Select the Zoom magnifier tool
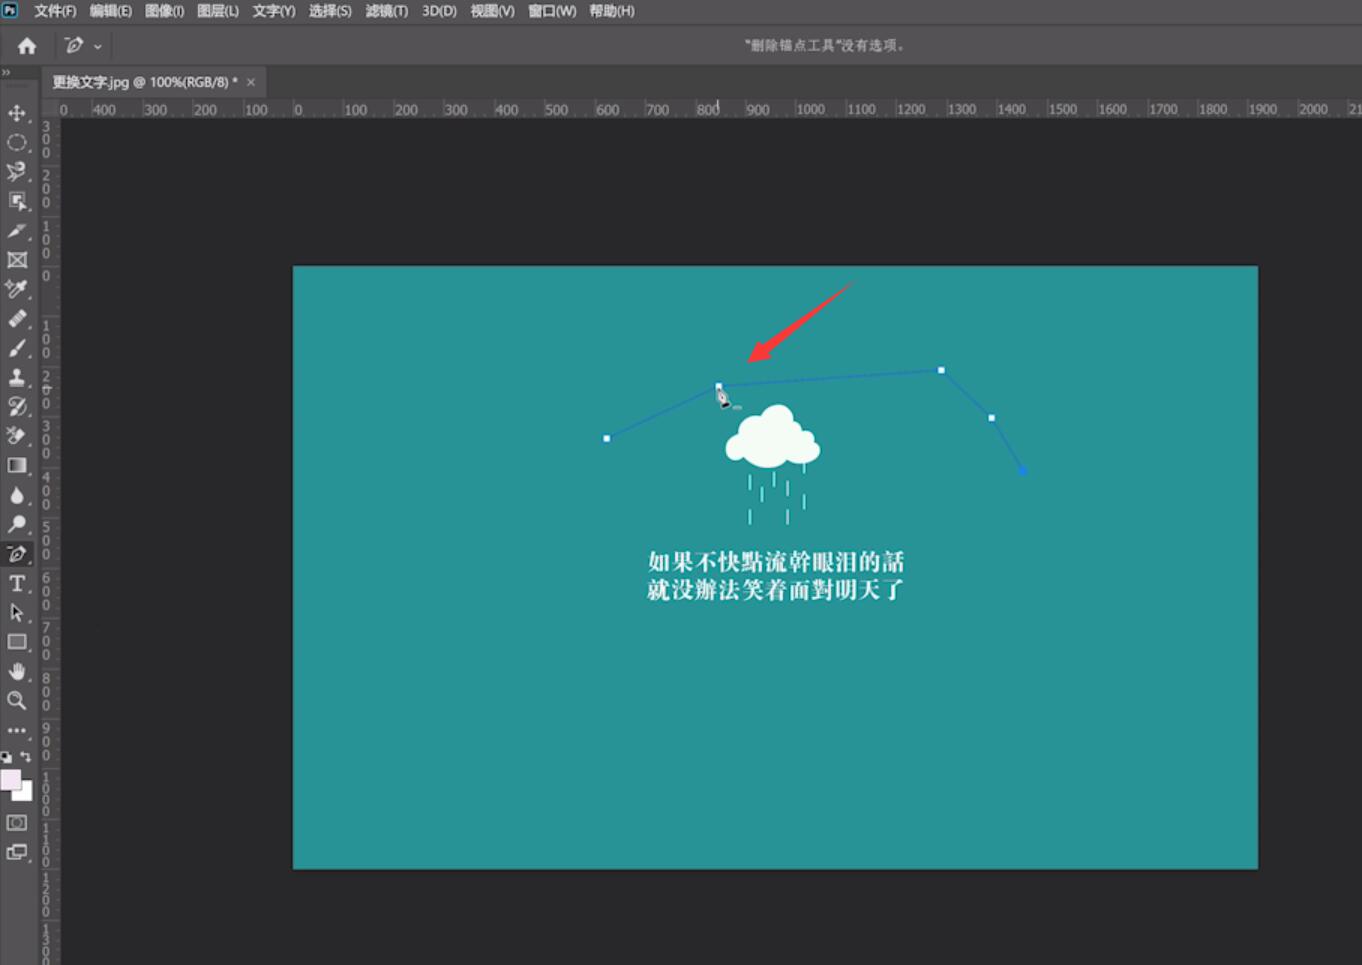Image resolution: width=1362 pixels, height=965 pixels. pyautogui.click(x=17, y=700)
